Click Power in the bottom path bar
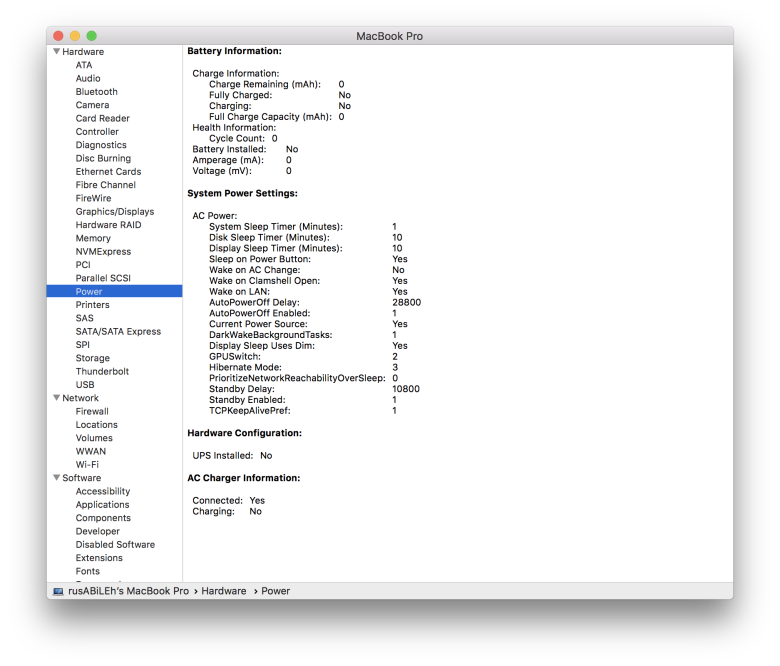Image resolution: width=780 pixels, height=666 pixels. 276,591
